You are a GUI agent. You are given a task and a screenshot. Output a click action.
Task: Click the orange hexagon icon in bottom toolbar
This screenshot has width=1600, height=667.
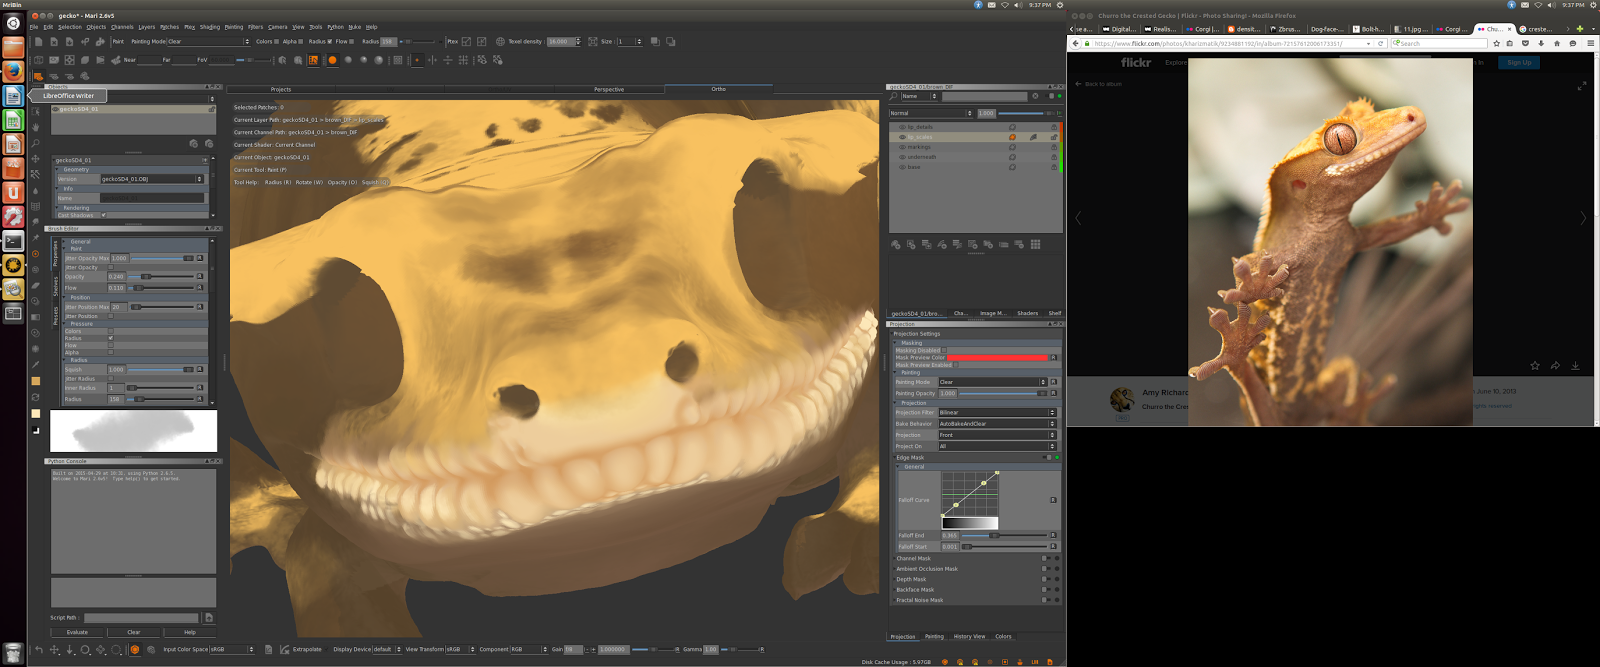135,649
